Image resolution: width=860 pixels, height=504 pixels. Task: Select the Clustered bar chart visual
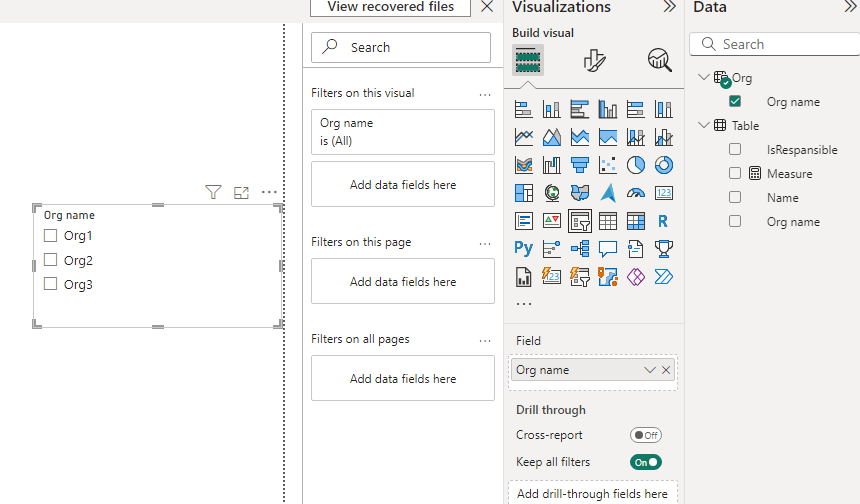point(580,109)
